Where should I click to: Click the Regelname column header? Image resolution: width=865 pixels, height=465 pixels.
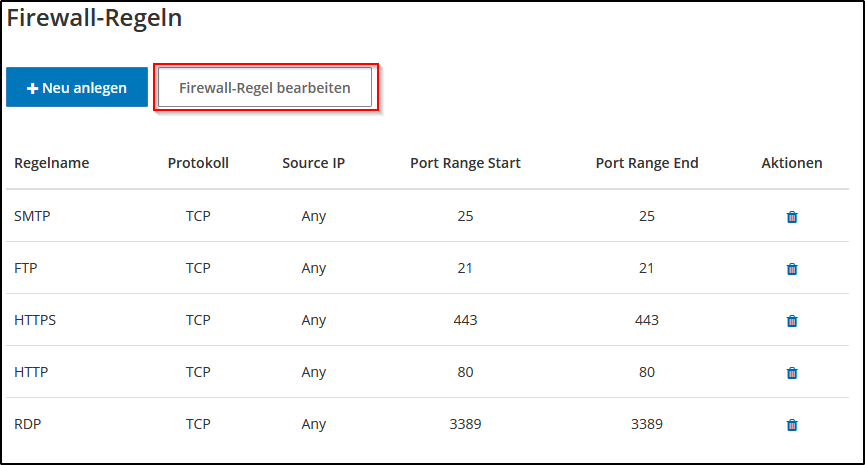click(52, 163)
